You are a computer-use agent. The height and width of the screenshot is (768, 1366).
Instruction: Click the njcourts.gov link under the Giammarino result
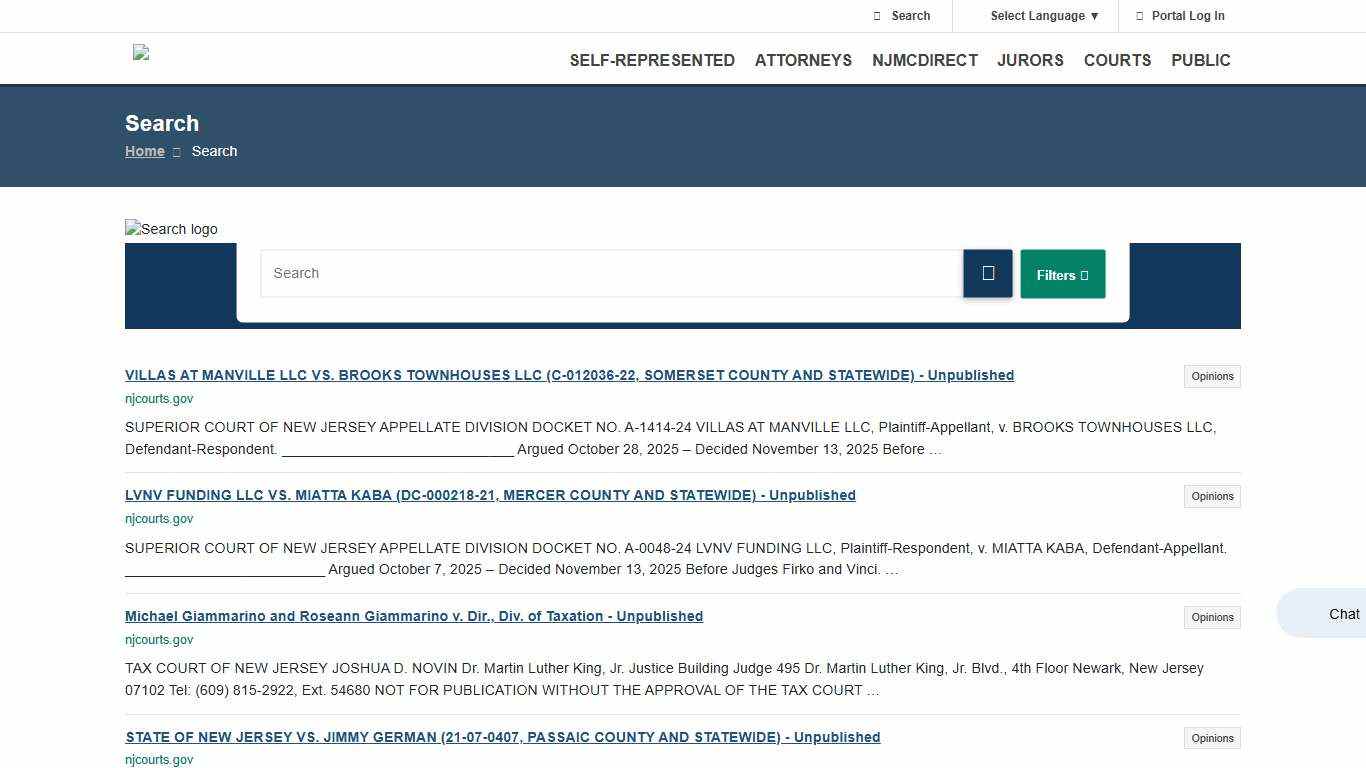point(158,639)
